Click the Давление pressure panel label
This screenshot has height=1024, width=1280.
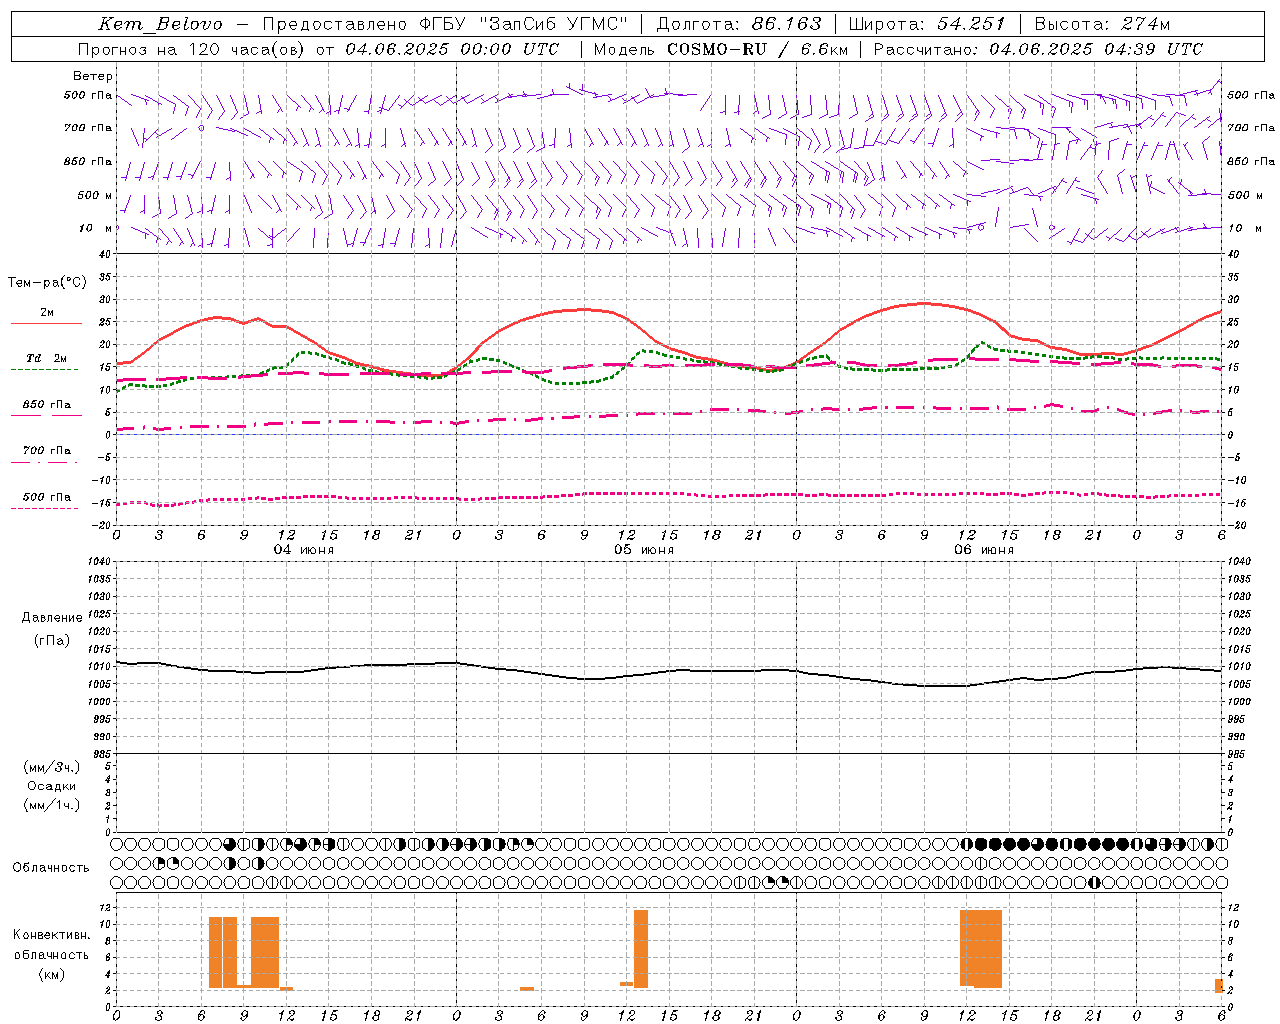(52, 618)
